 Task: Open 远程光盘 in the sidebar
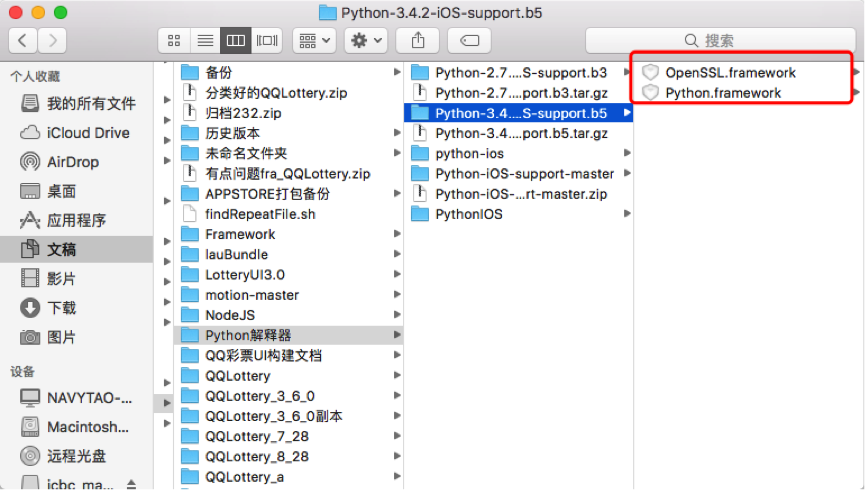[77, 456]
